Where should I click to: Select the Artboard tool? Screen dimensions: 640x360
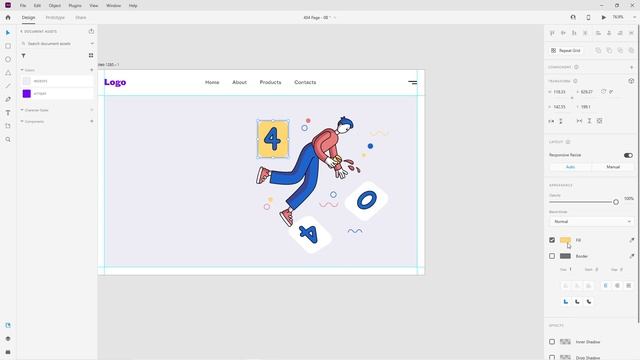(8, 126)
